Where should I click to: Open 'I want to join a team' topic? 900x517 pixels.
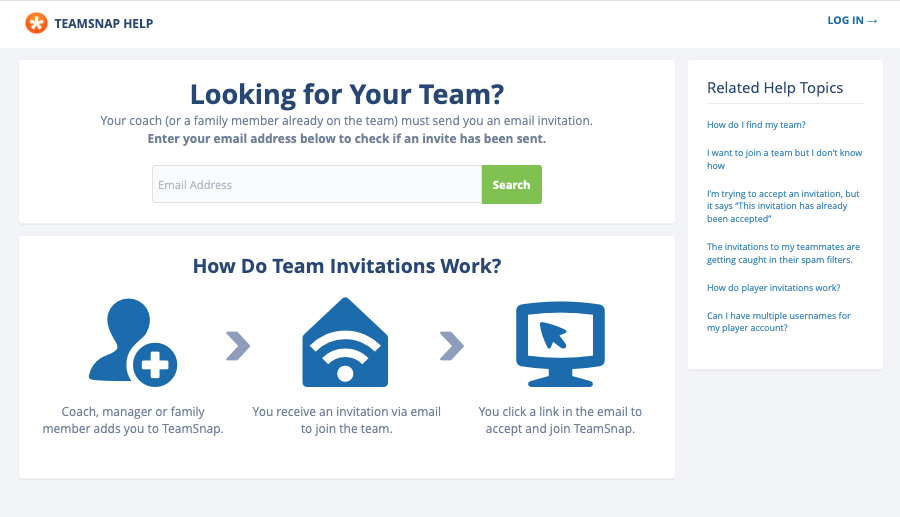point(784,159)
